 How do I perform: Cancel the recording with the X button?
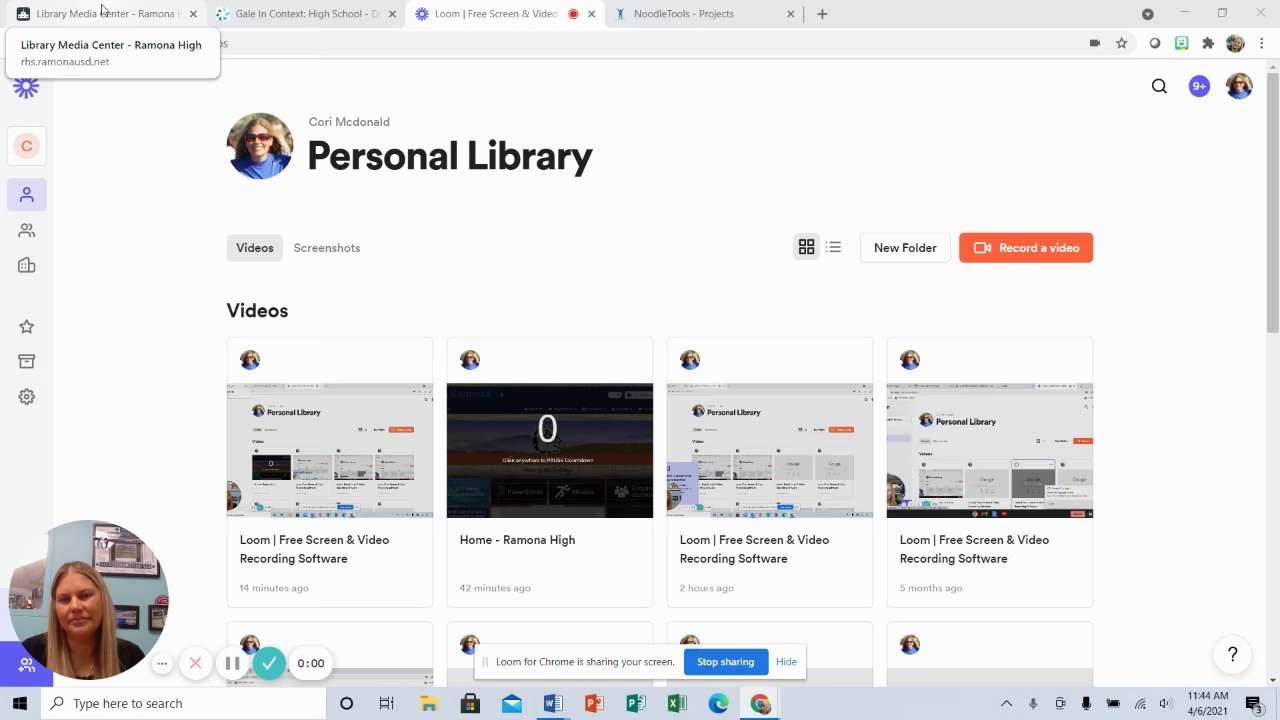[x=195, y=663]
